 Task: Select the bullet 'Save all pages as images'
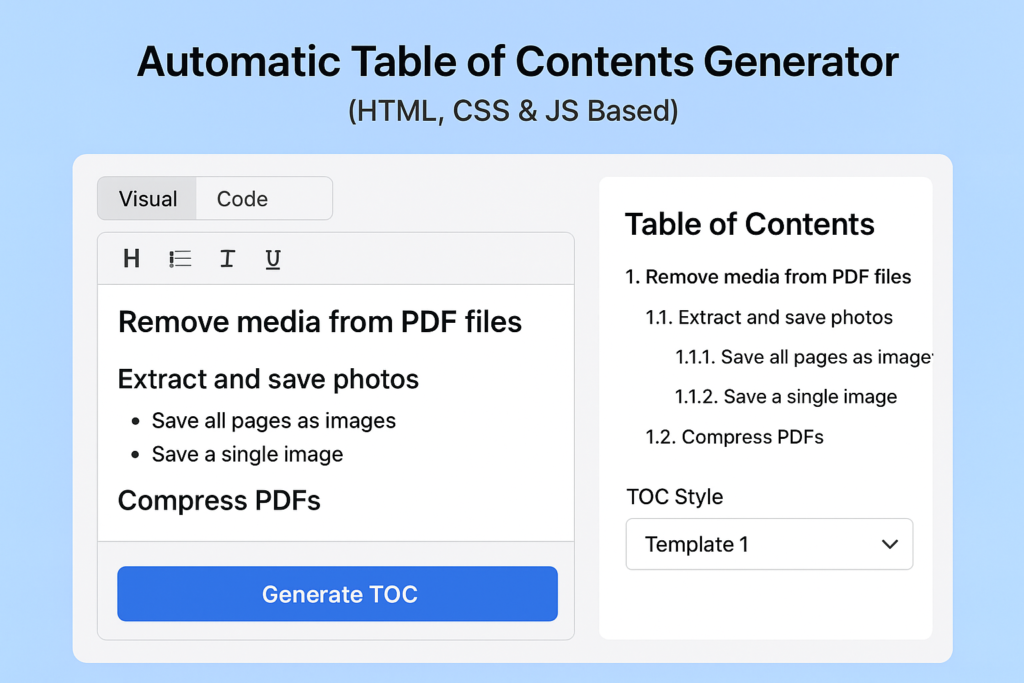pos(274,421)
